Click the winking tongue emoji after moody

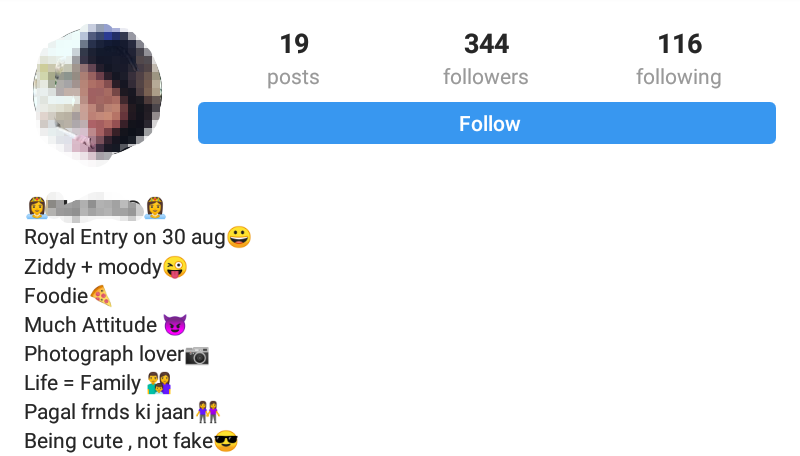[175, 267]
